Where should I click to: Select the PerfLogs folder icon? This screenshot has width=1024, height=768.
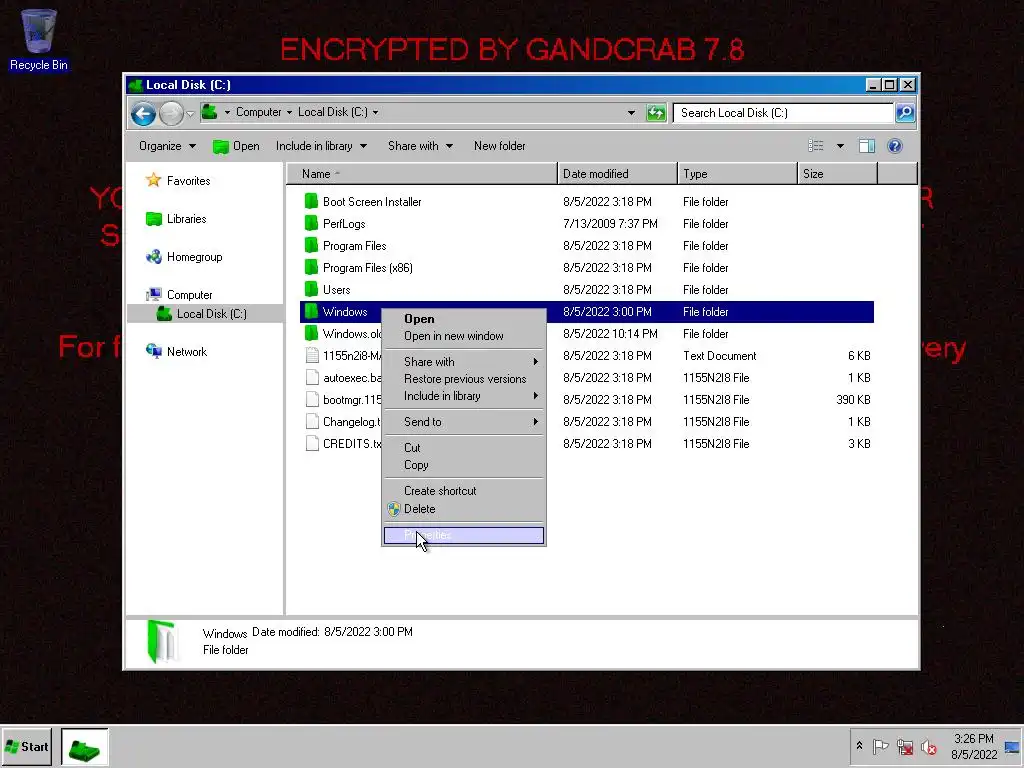(x=312, y=223)
